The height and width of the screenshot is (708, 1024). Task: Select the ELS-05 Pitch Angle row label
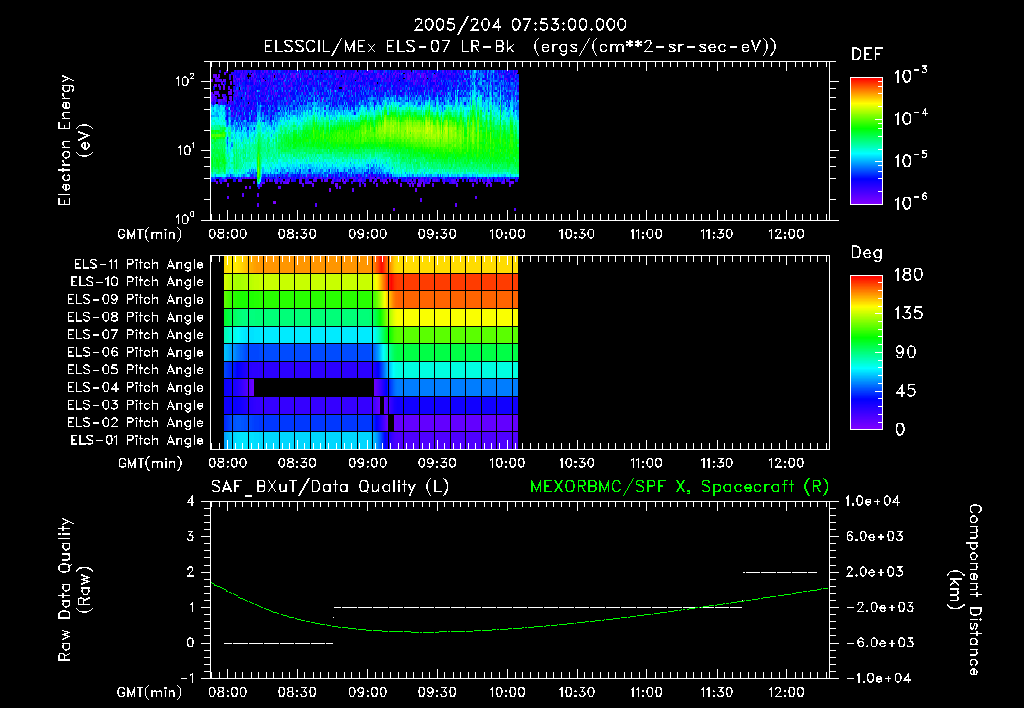[136, 370]
